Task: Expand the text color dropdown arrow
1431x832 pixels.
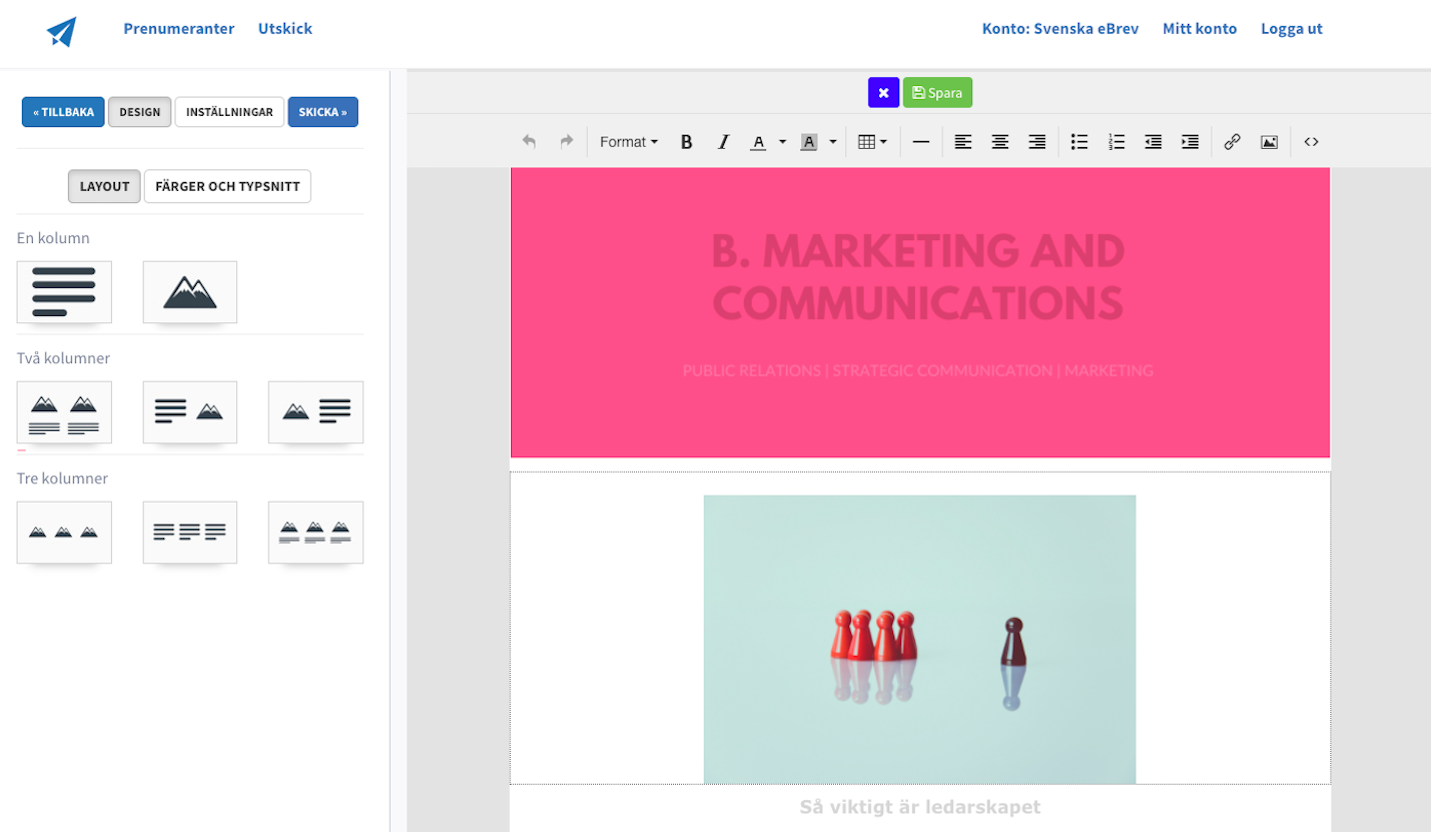Action: [x=782, y=142]
